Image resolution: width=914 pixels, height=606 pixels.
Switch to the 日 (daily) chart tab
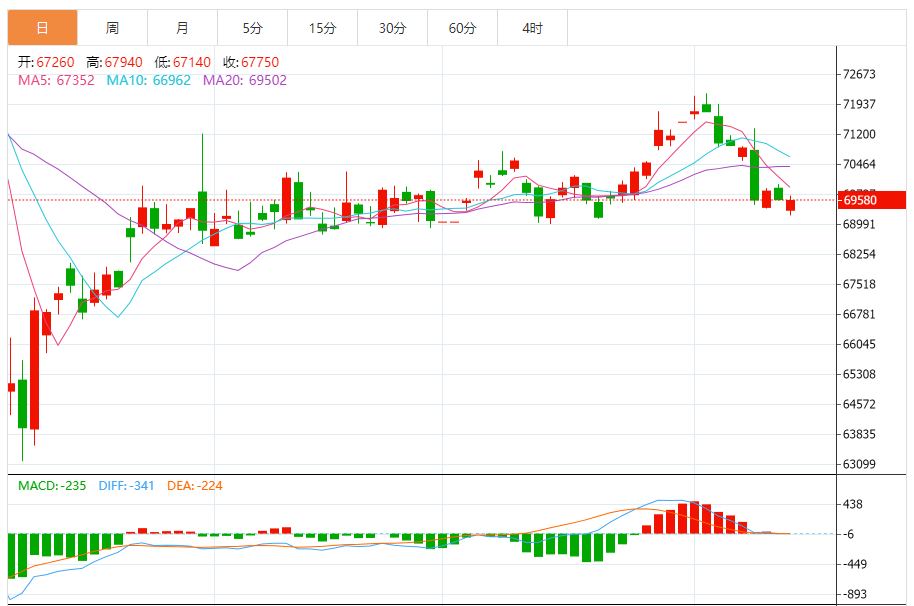coord(42,28)
